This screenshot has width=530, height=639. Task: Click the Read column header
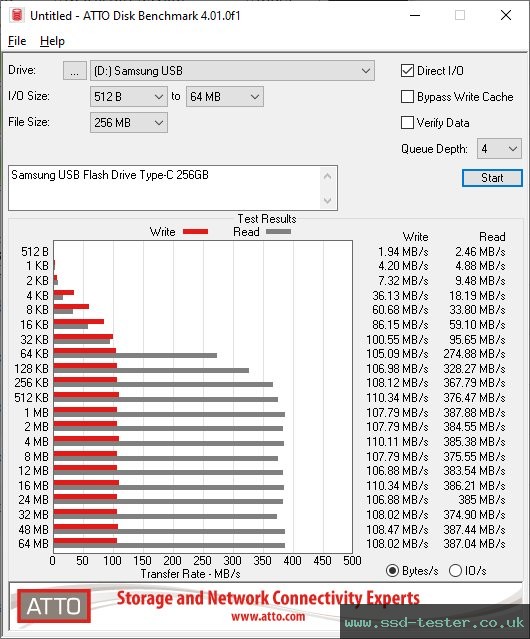coord(492,237)
